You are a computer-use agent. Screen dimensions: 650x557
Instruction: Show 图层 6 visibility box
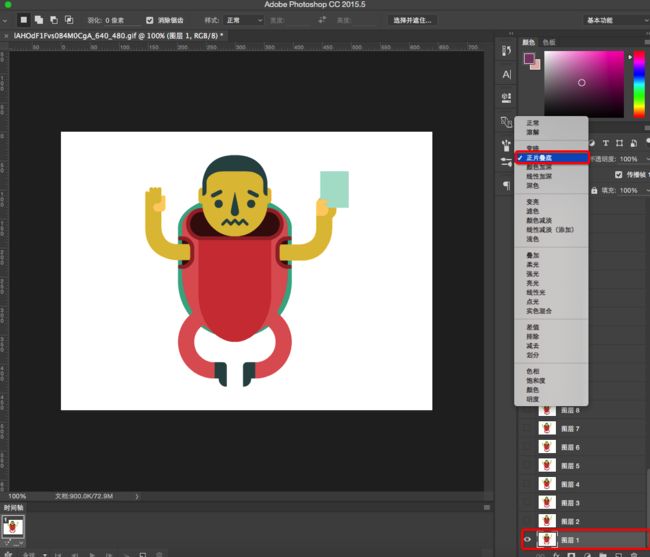point(527,447)
